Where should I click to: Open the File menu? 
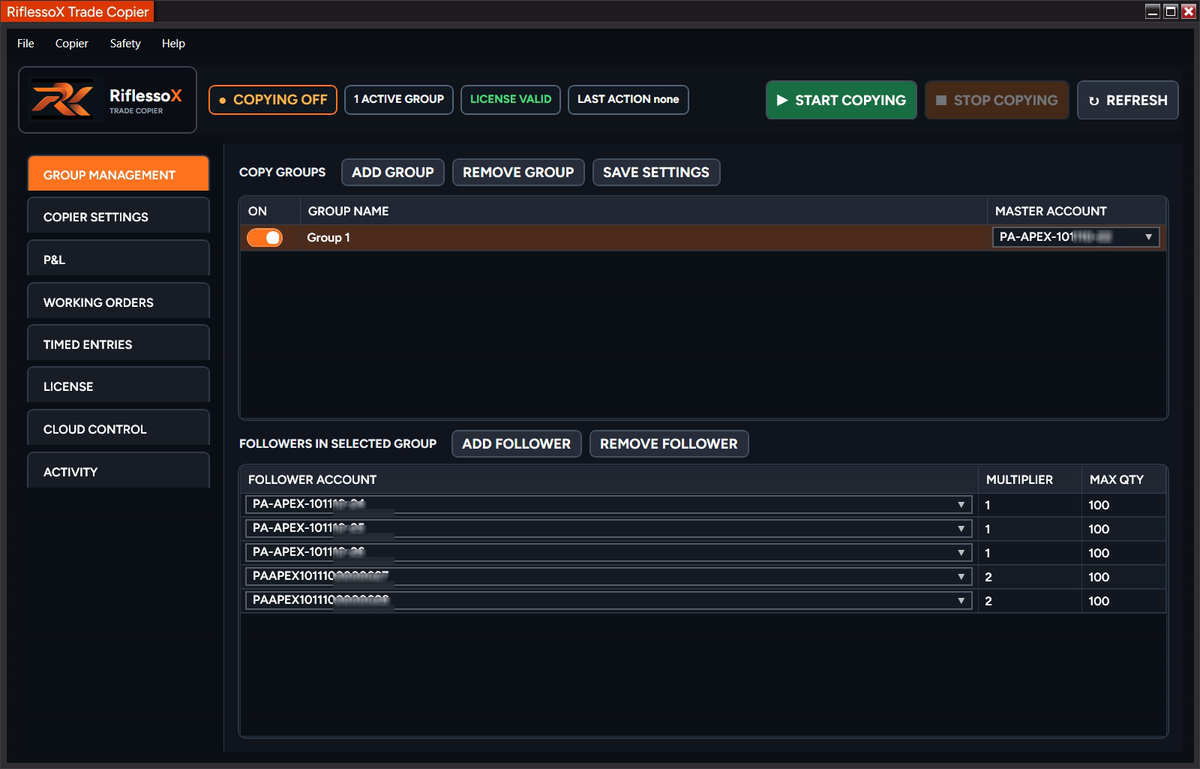click(x=26, y=44)
